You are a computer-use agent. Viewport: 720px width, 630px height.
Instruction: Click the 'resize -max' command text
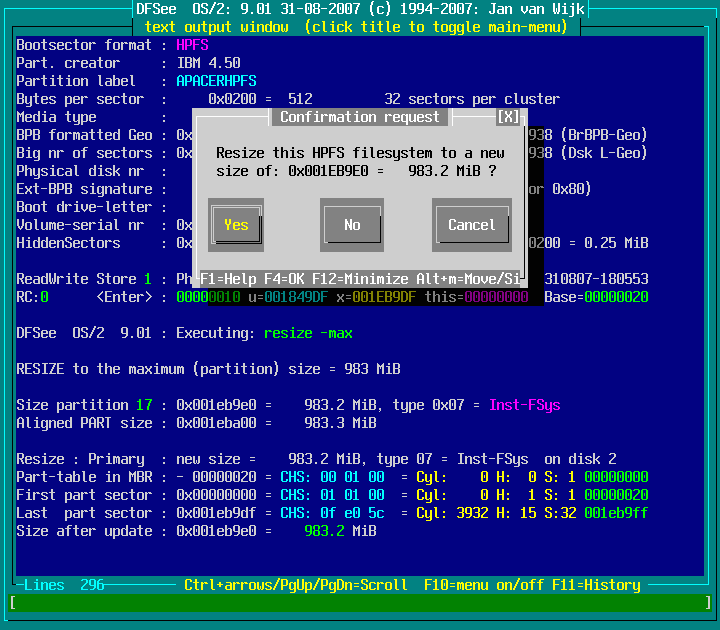308,333
